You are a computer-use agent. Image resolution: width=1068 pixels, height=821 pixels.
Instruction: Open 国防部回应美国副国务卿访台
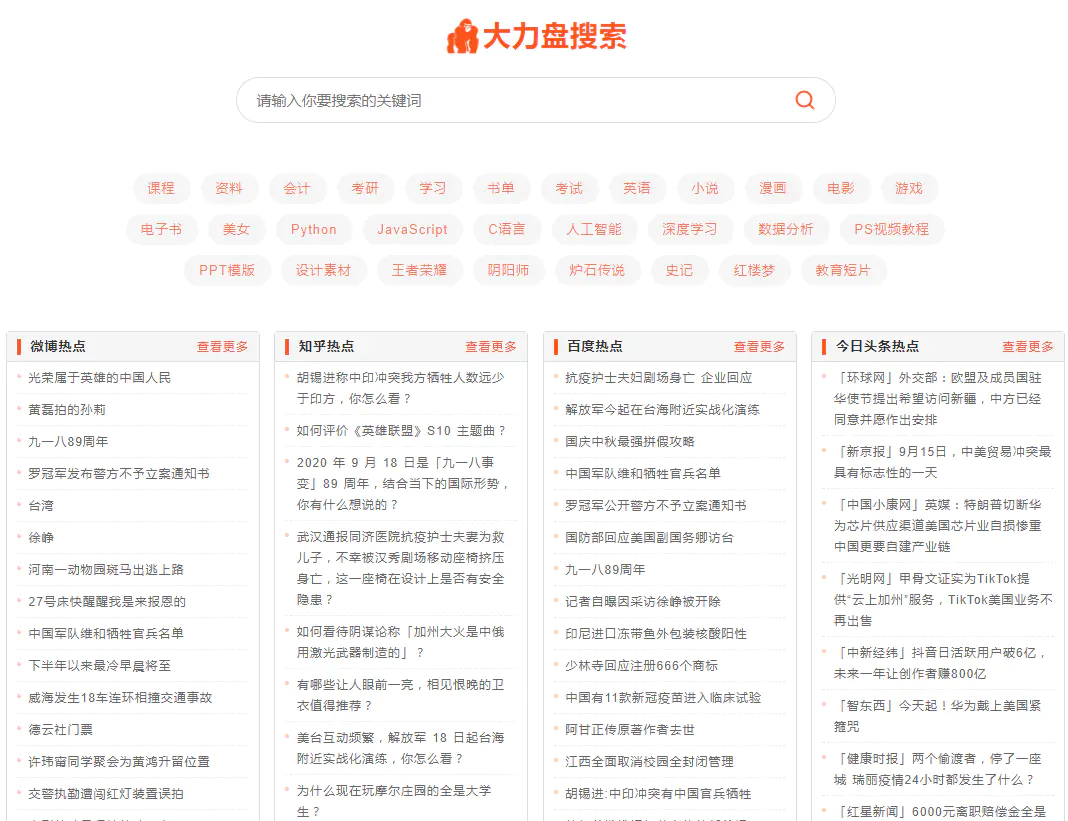coord(649,538)
